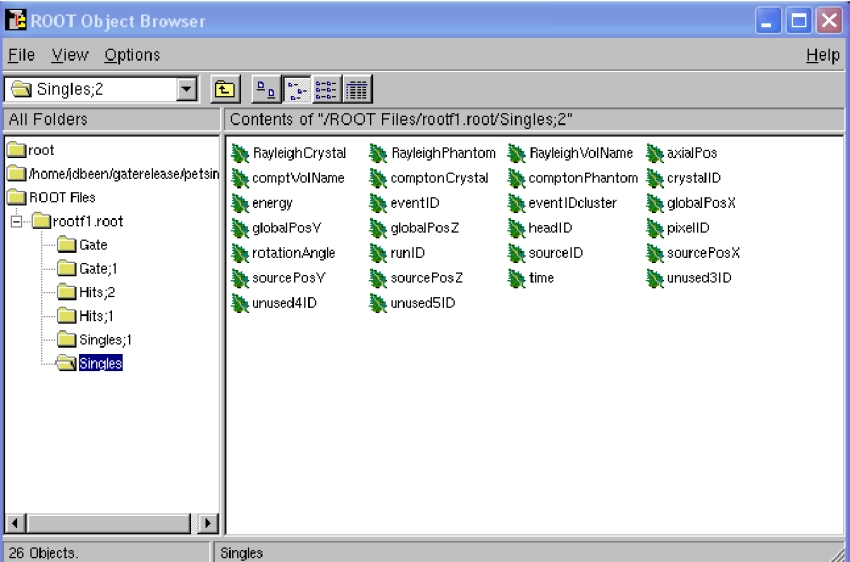Go up one folder level
The image size is (850, 562).
point(225,89)
